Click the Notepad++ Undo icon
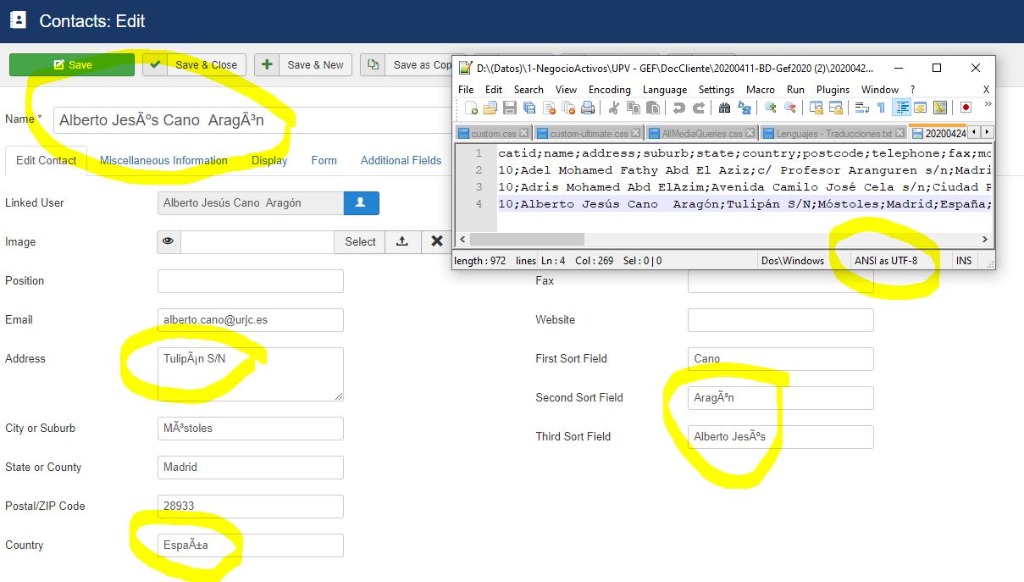1024x582 pixels. (x=679, y=108)
